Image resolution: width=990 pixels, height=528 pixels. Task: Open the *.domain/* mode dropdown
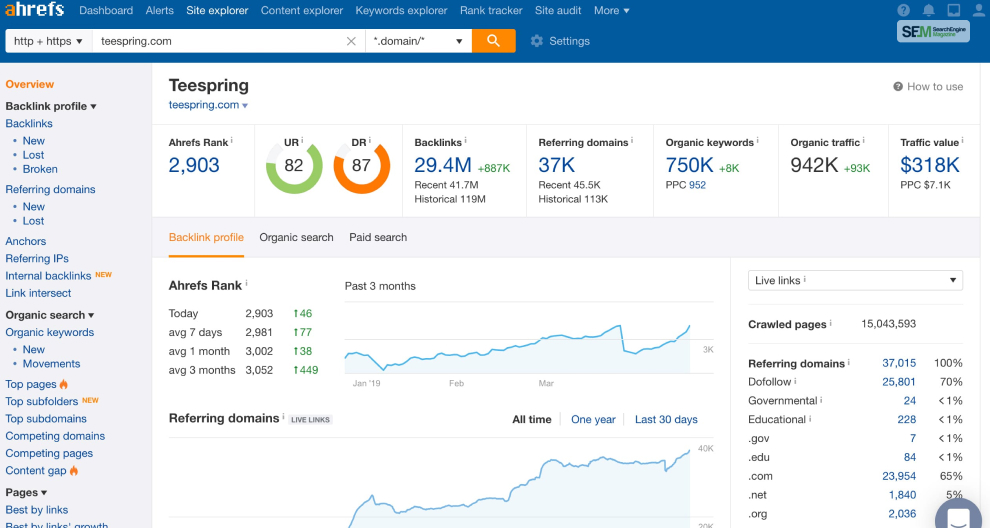pyautogui.click(x=419, y=41)
